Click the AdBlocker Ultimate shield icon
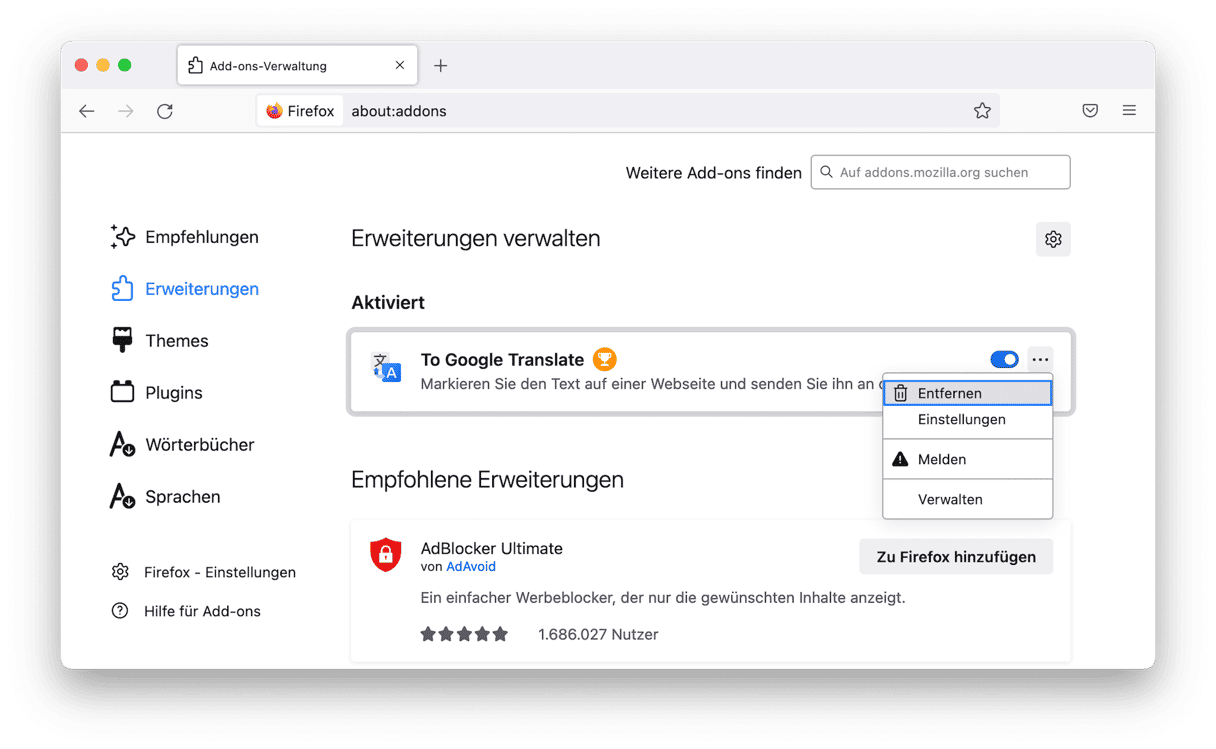This screenshot has width=1216, height=749. click(386, 555)
